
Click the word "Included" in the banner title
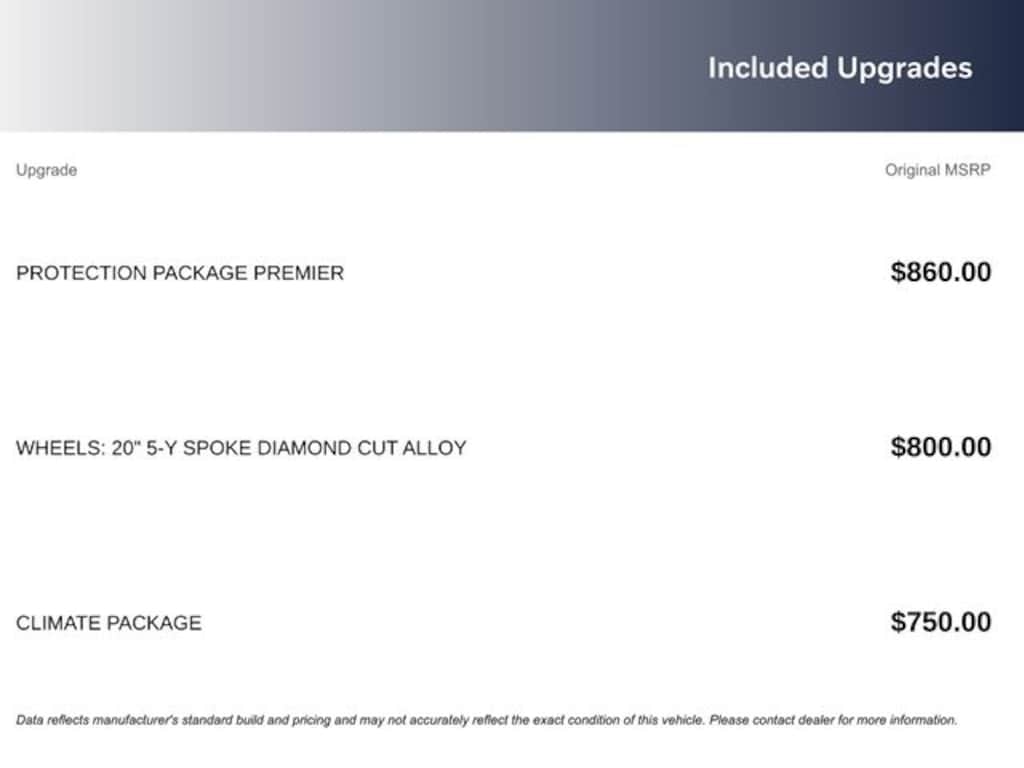tap(768, 68)
